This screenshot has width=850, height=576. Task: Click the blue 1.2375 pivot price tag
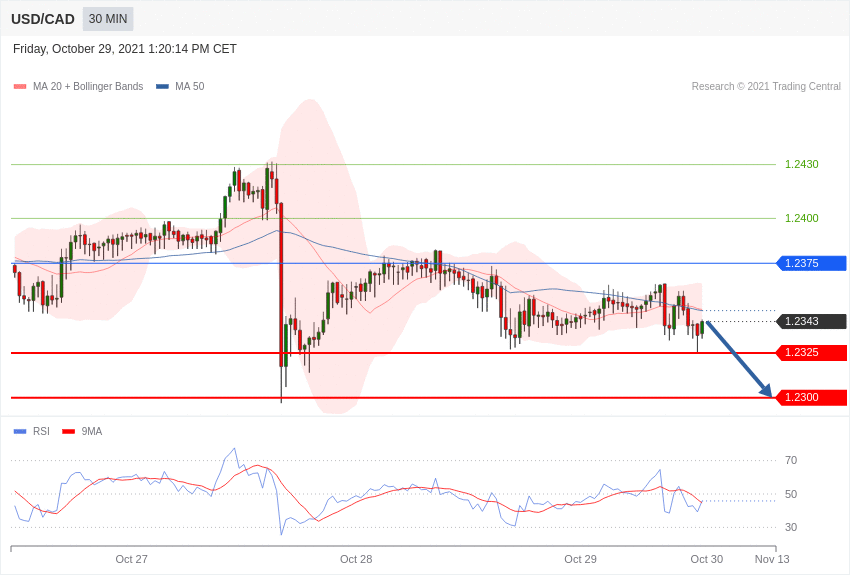click(811, 263)
